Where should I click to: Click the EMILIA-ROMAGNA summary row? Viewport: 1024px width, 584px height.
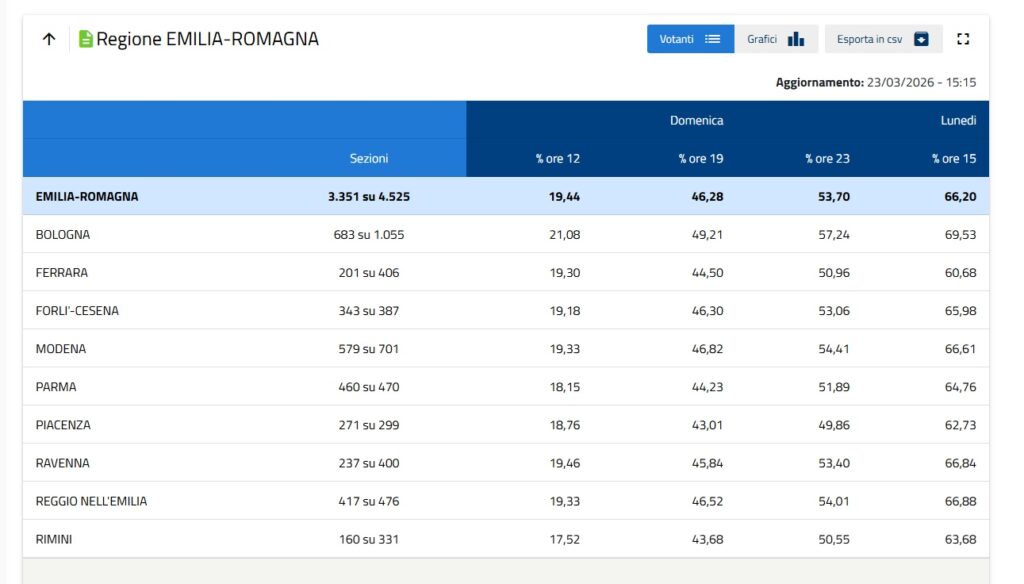point(87,197)
